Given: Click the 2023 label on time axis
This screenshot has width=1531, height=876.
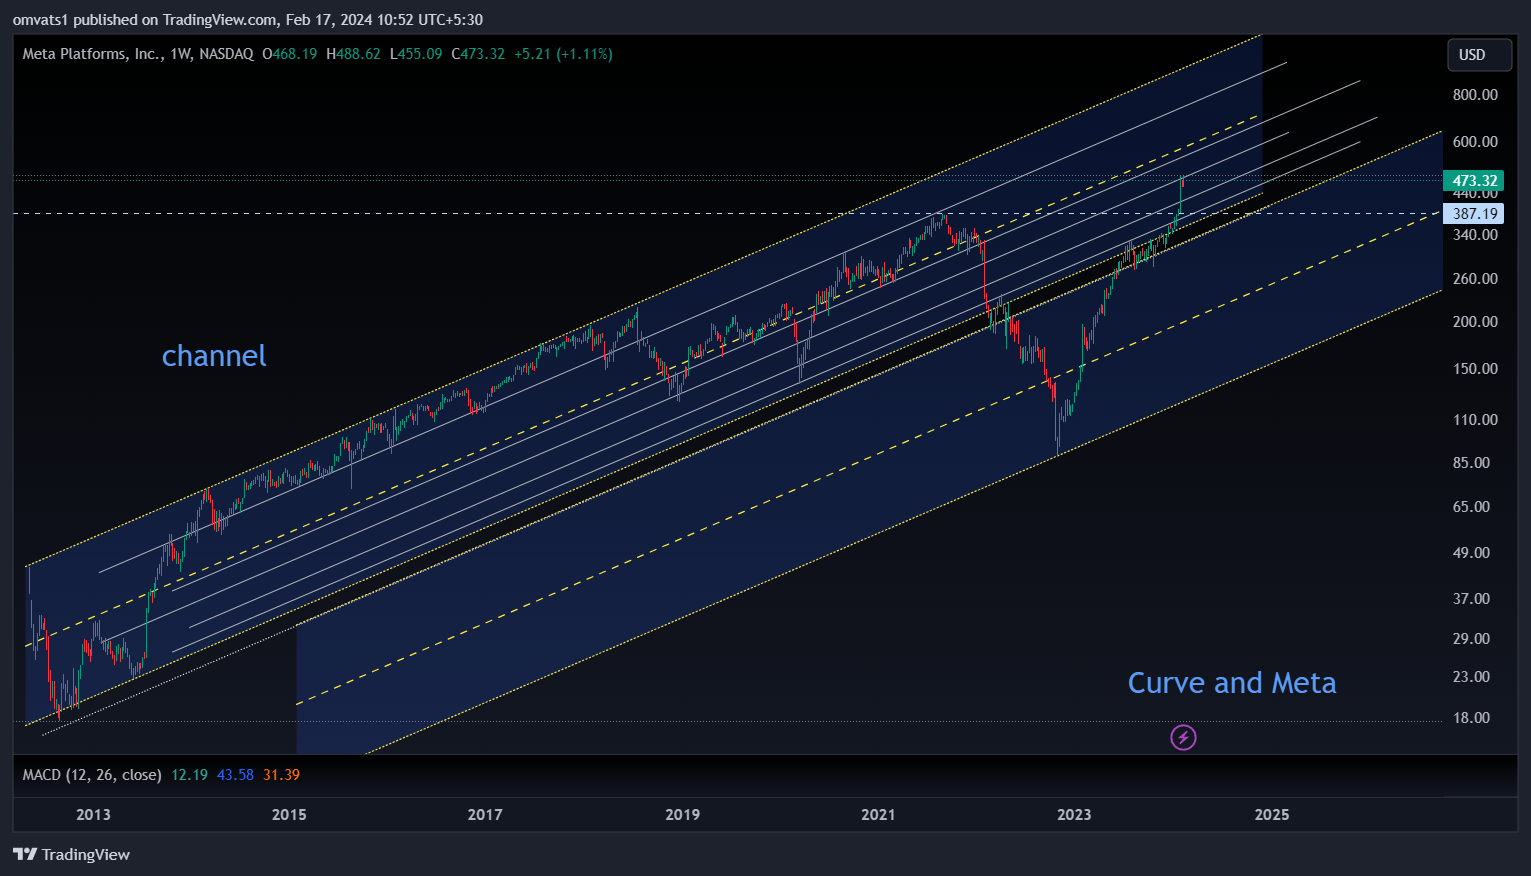Looking at the screenshot, I should click(x=1074, y=815).
